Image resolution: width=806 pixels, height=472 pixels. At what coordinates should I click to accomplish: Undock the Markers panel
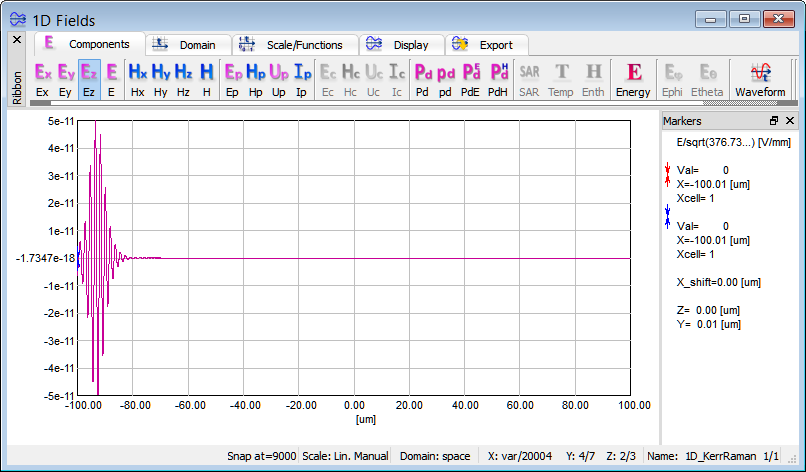774,121
